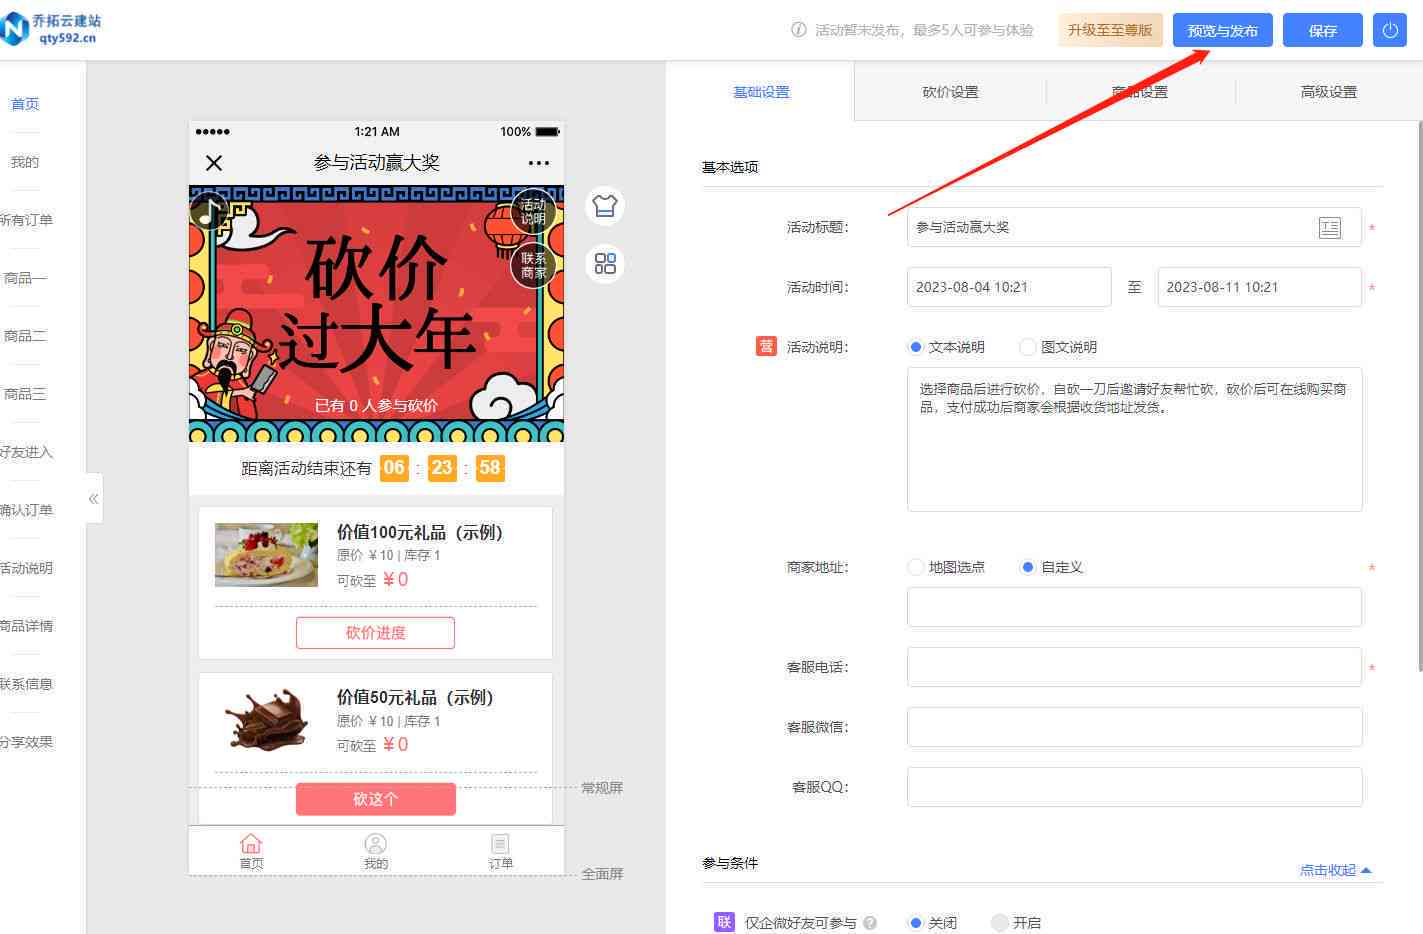The height and width of the screenshot is (934, 1423).
Task: Tap 我的 profile icon in phone bottom bar
Action: 375,851
